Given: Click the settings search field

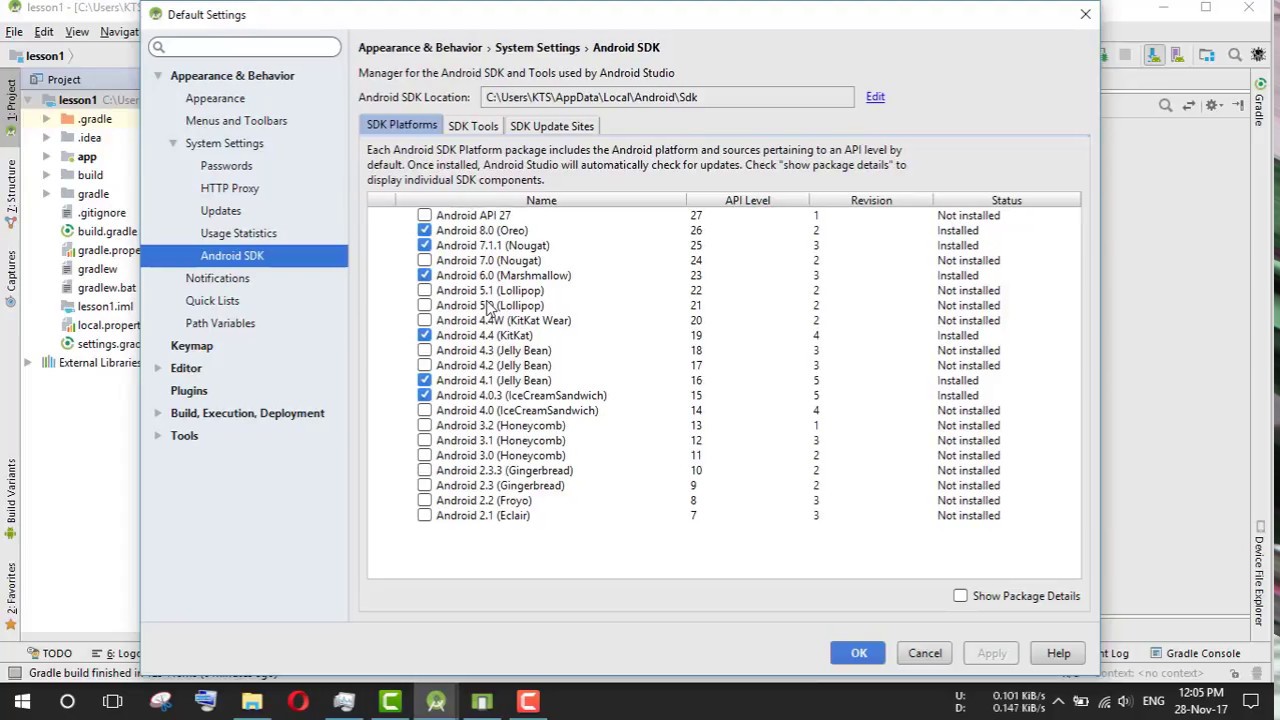Looking at the screenshot, I should tap(245, 47).
